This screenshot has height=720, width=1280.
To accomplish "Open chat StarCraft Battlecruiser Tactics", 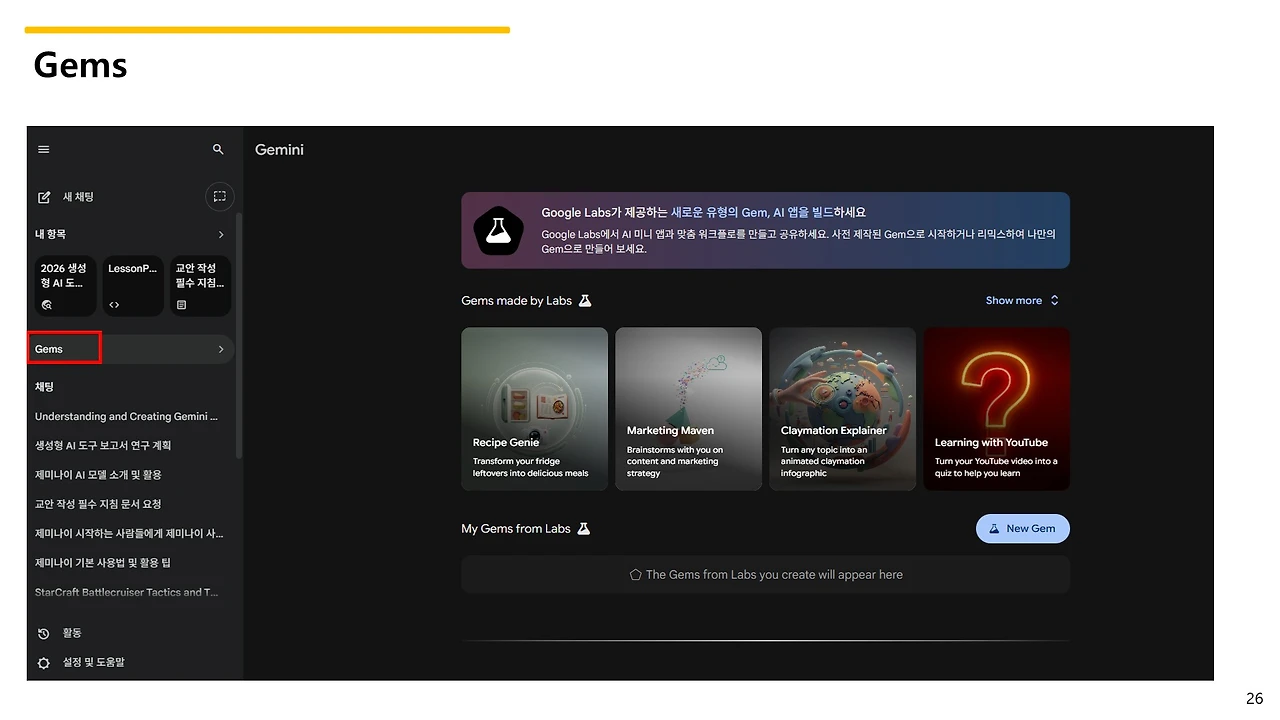I will point(126,592).
